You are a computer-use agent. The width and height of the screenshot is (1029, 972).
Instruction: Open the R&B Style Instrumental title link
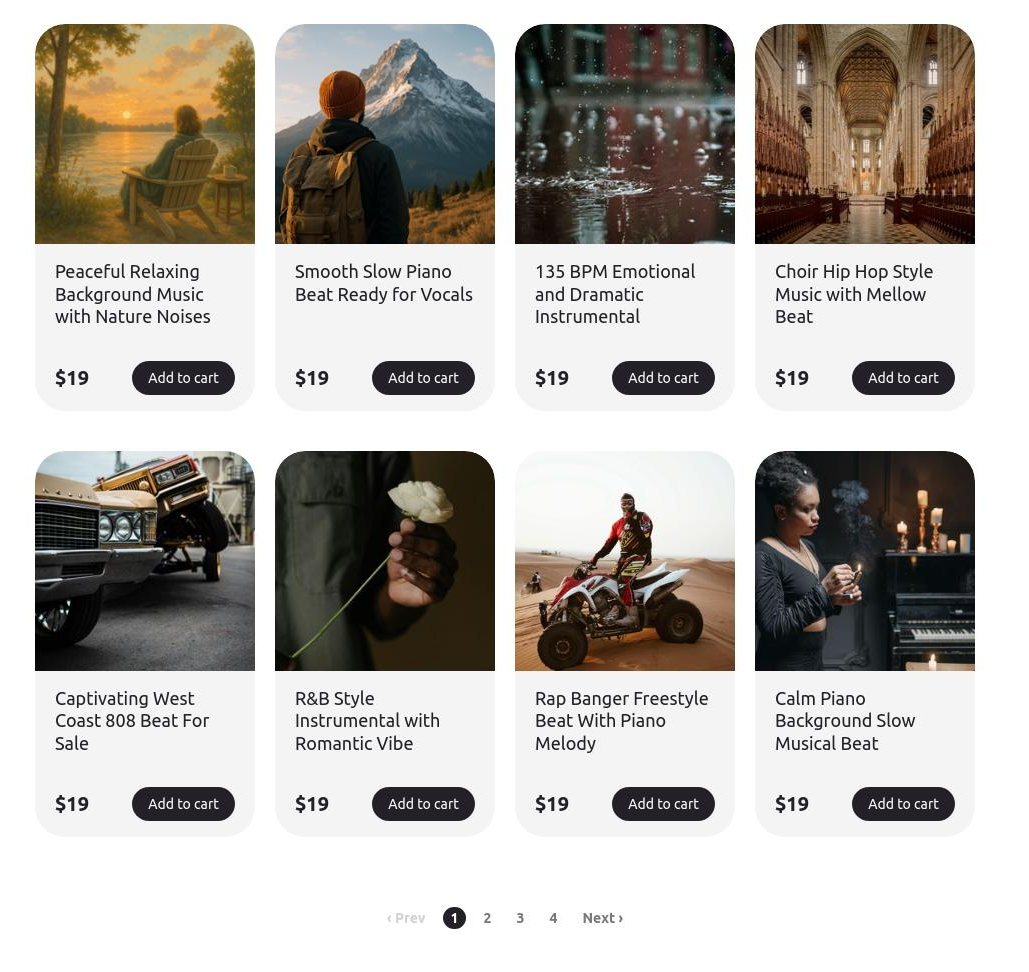click(x=367, y=721)
